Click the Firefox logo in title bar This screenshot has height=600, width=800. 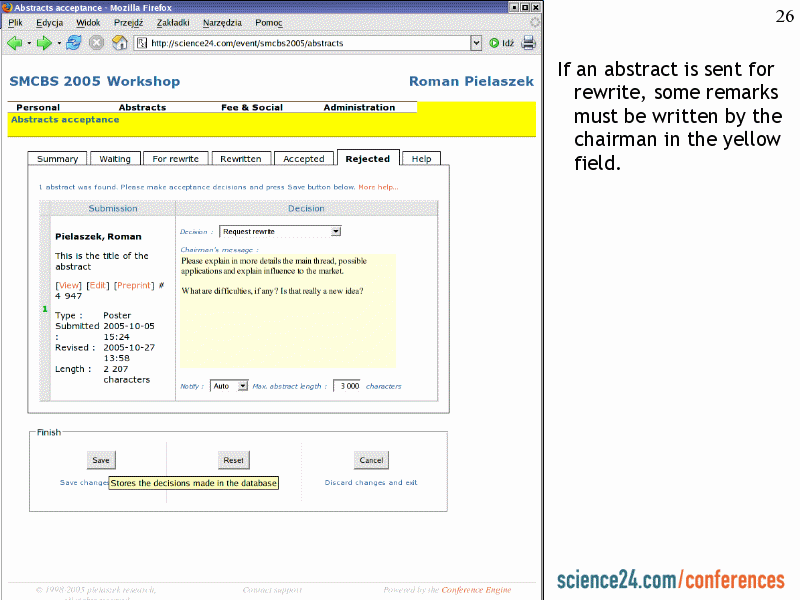tap(7, 7)
